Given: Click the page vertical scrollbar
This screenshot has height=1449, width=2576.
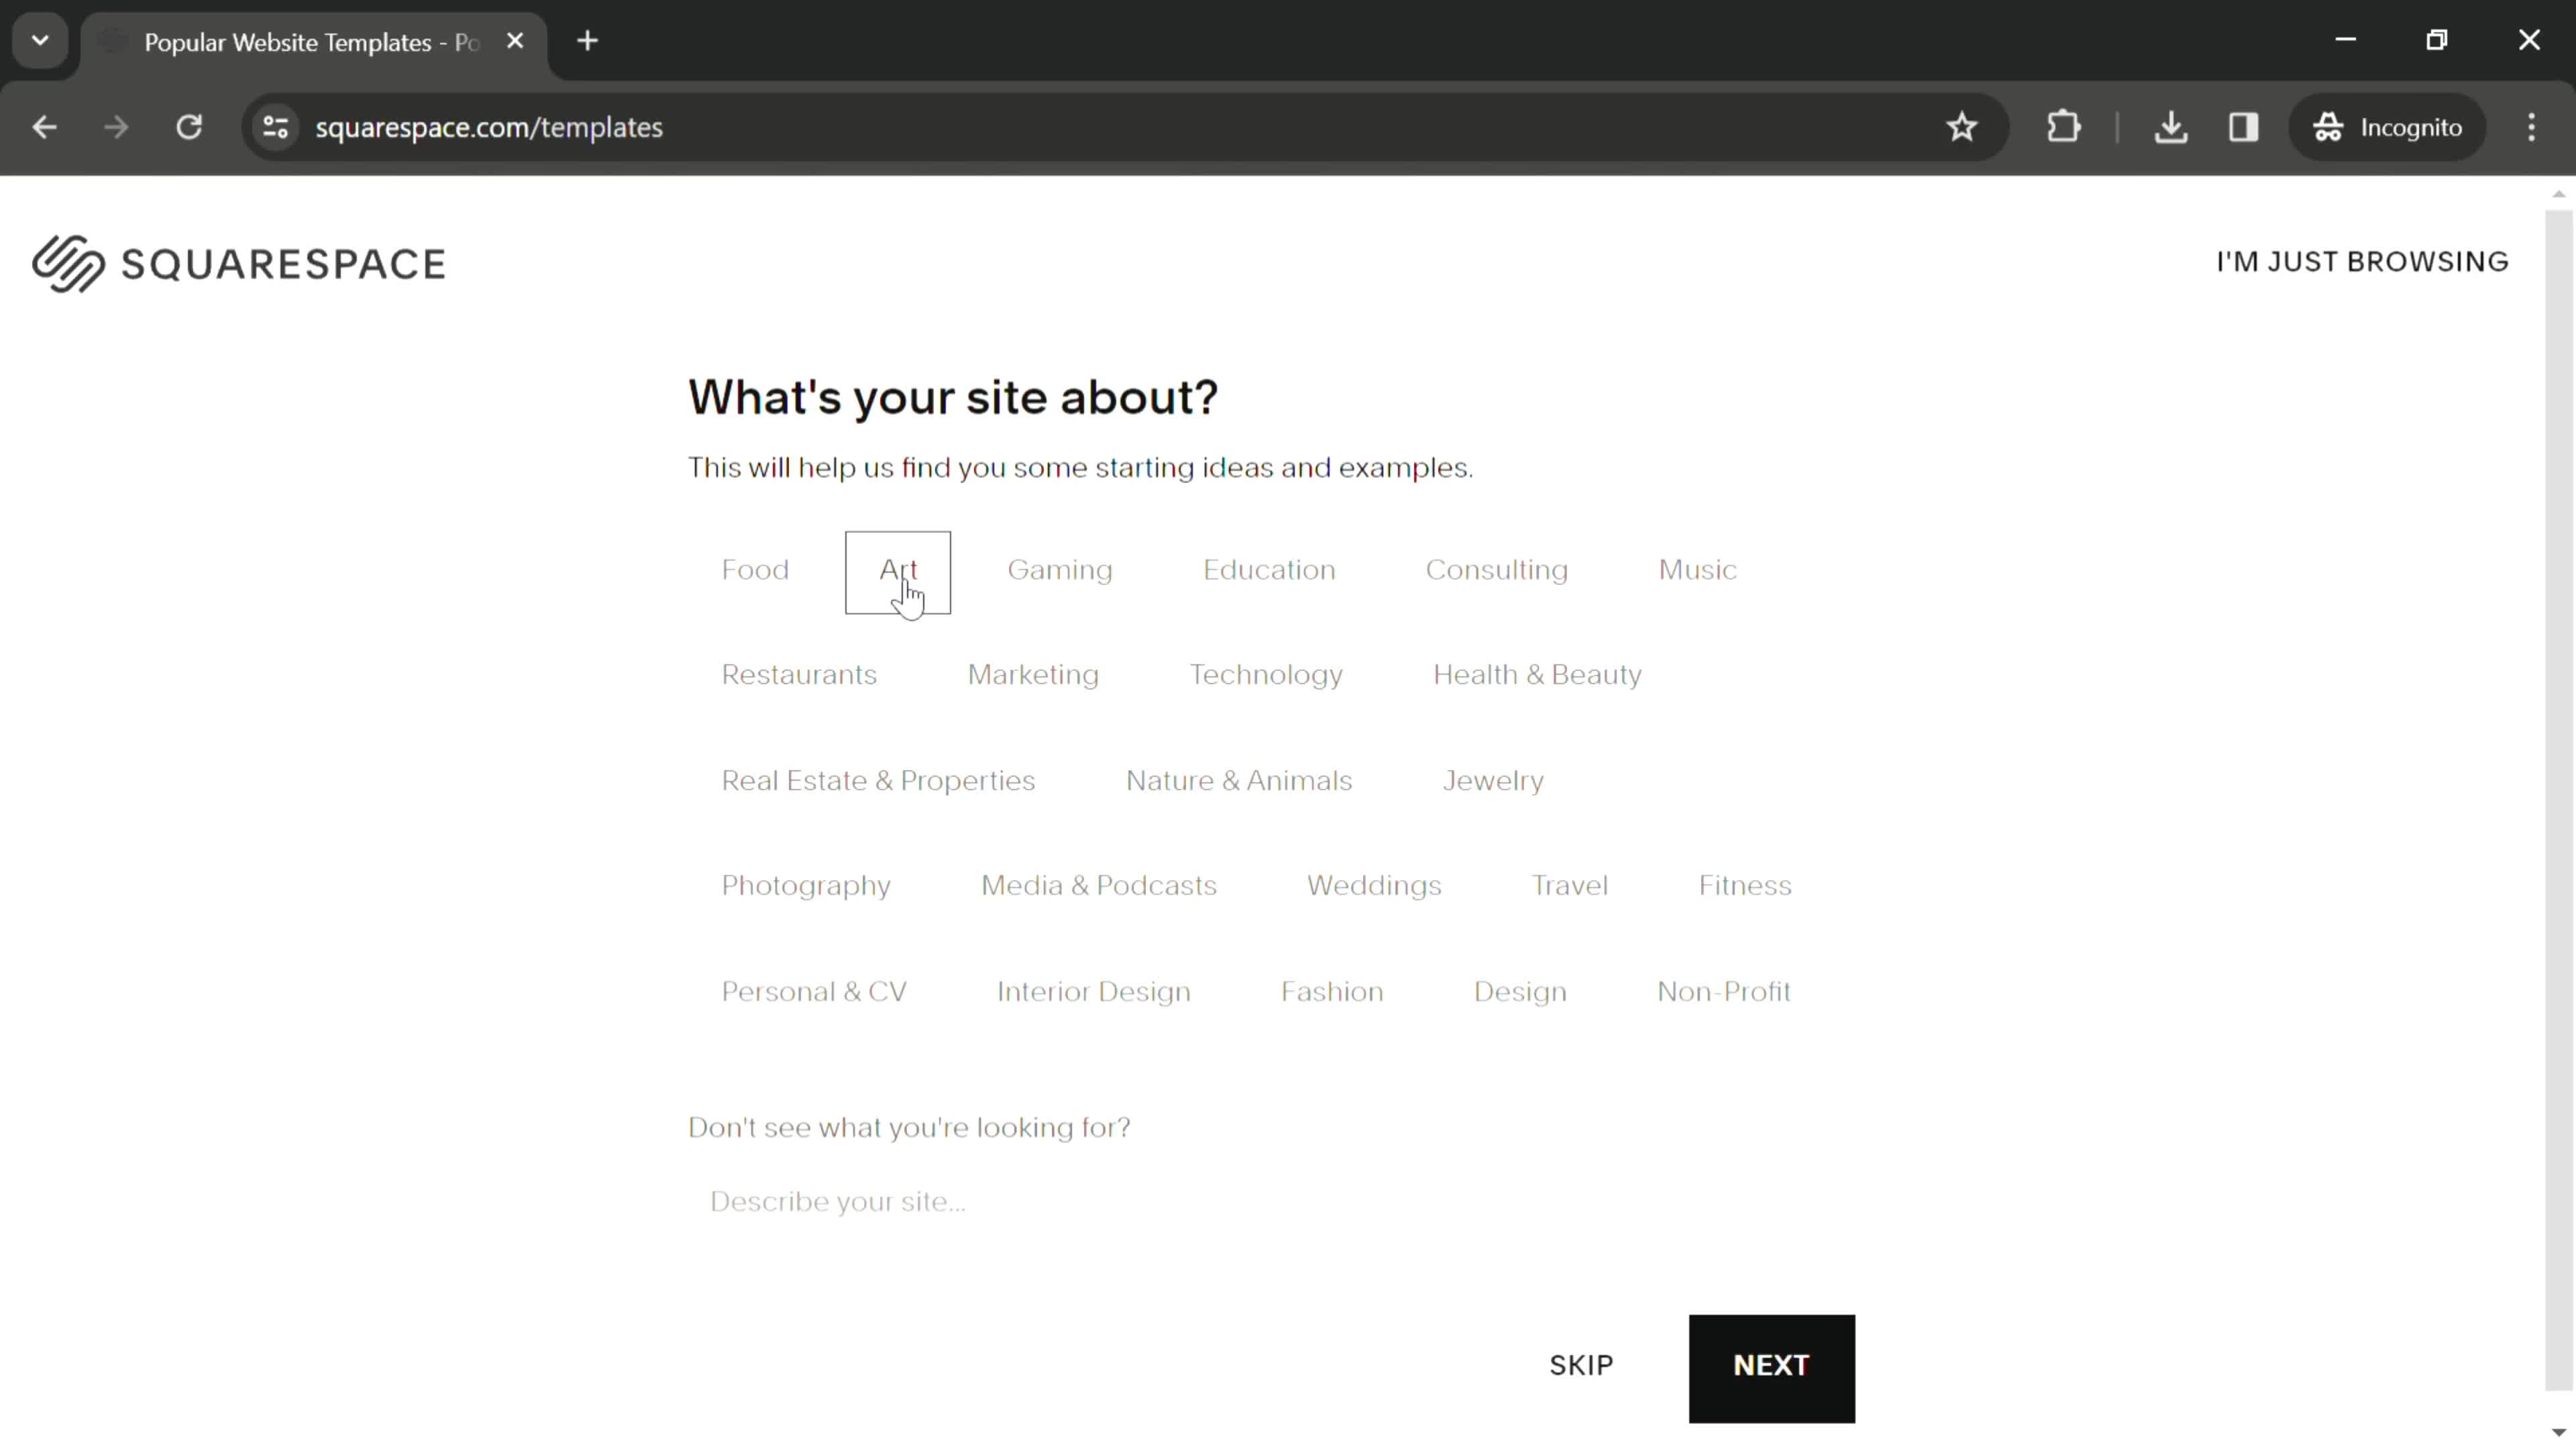Looking at the screenshot, I should pyautogui.click(x=2558, y=800).
